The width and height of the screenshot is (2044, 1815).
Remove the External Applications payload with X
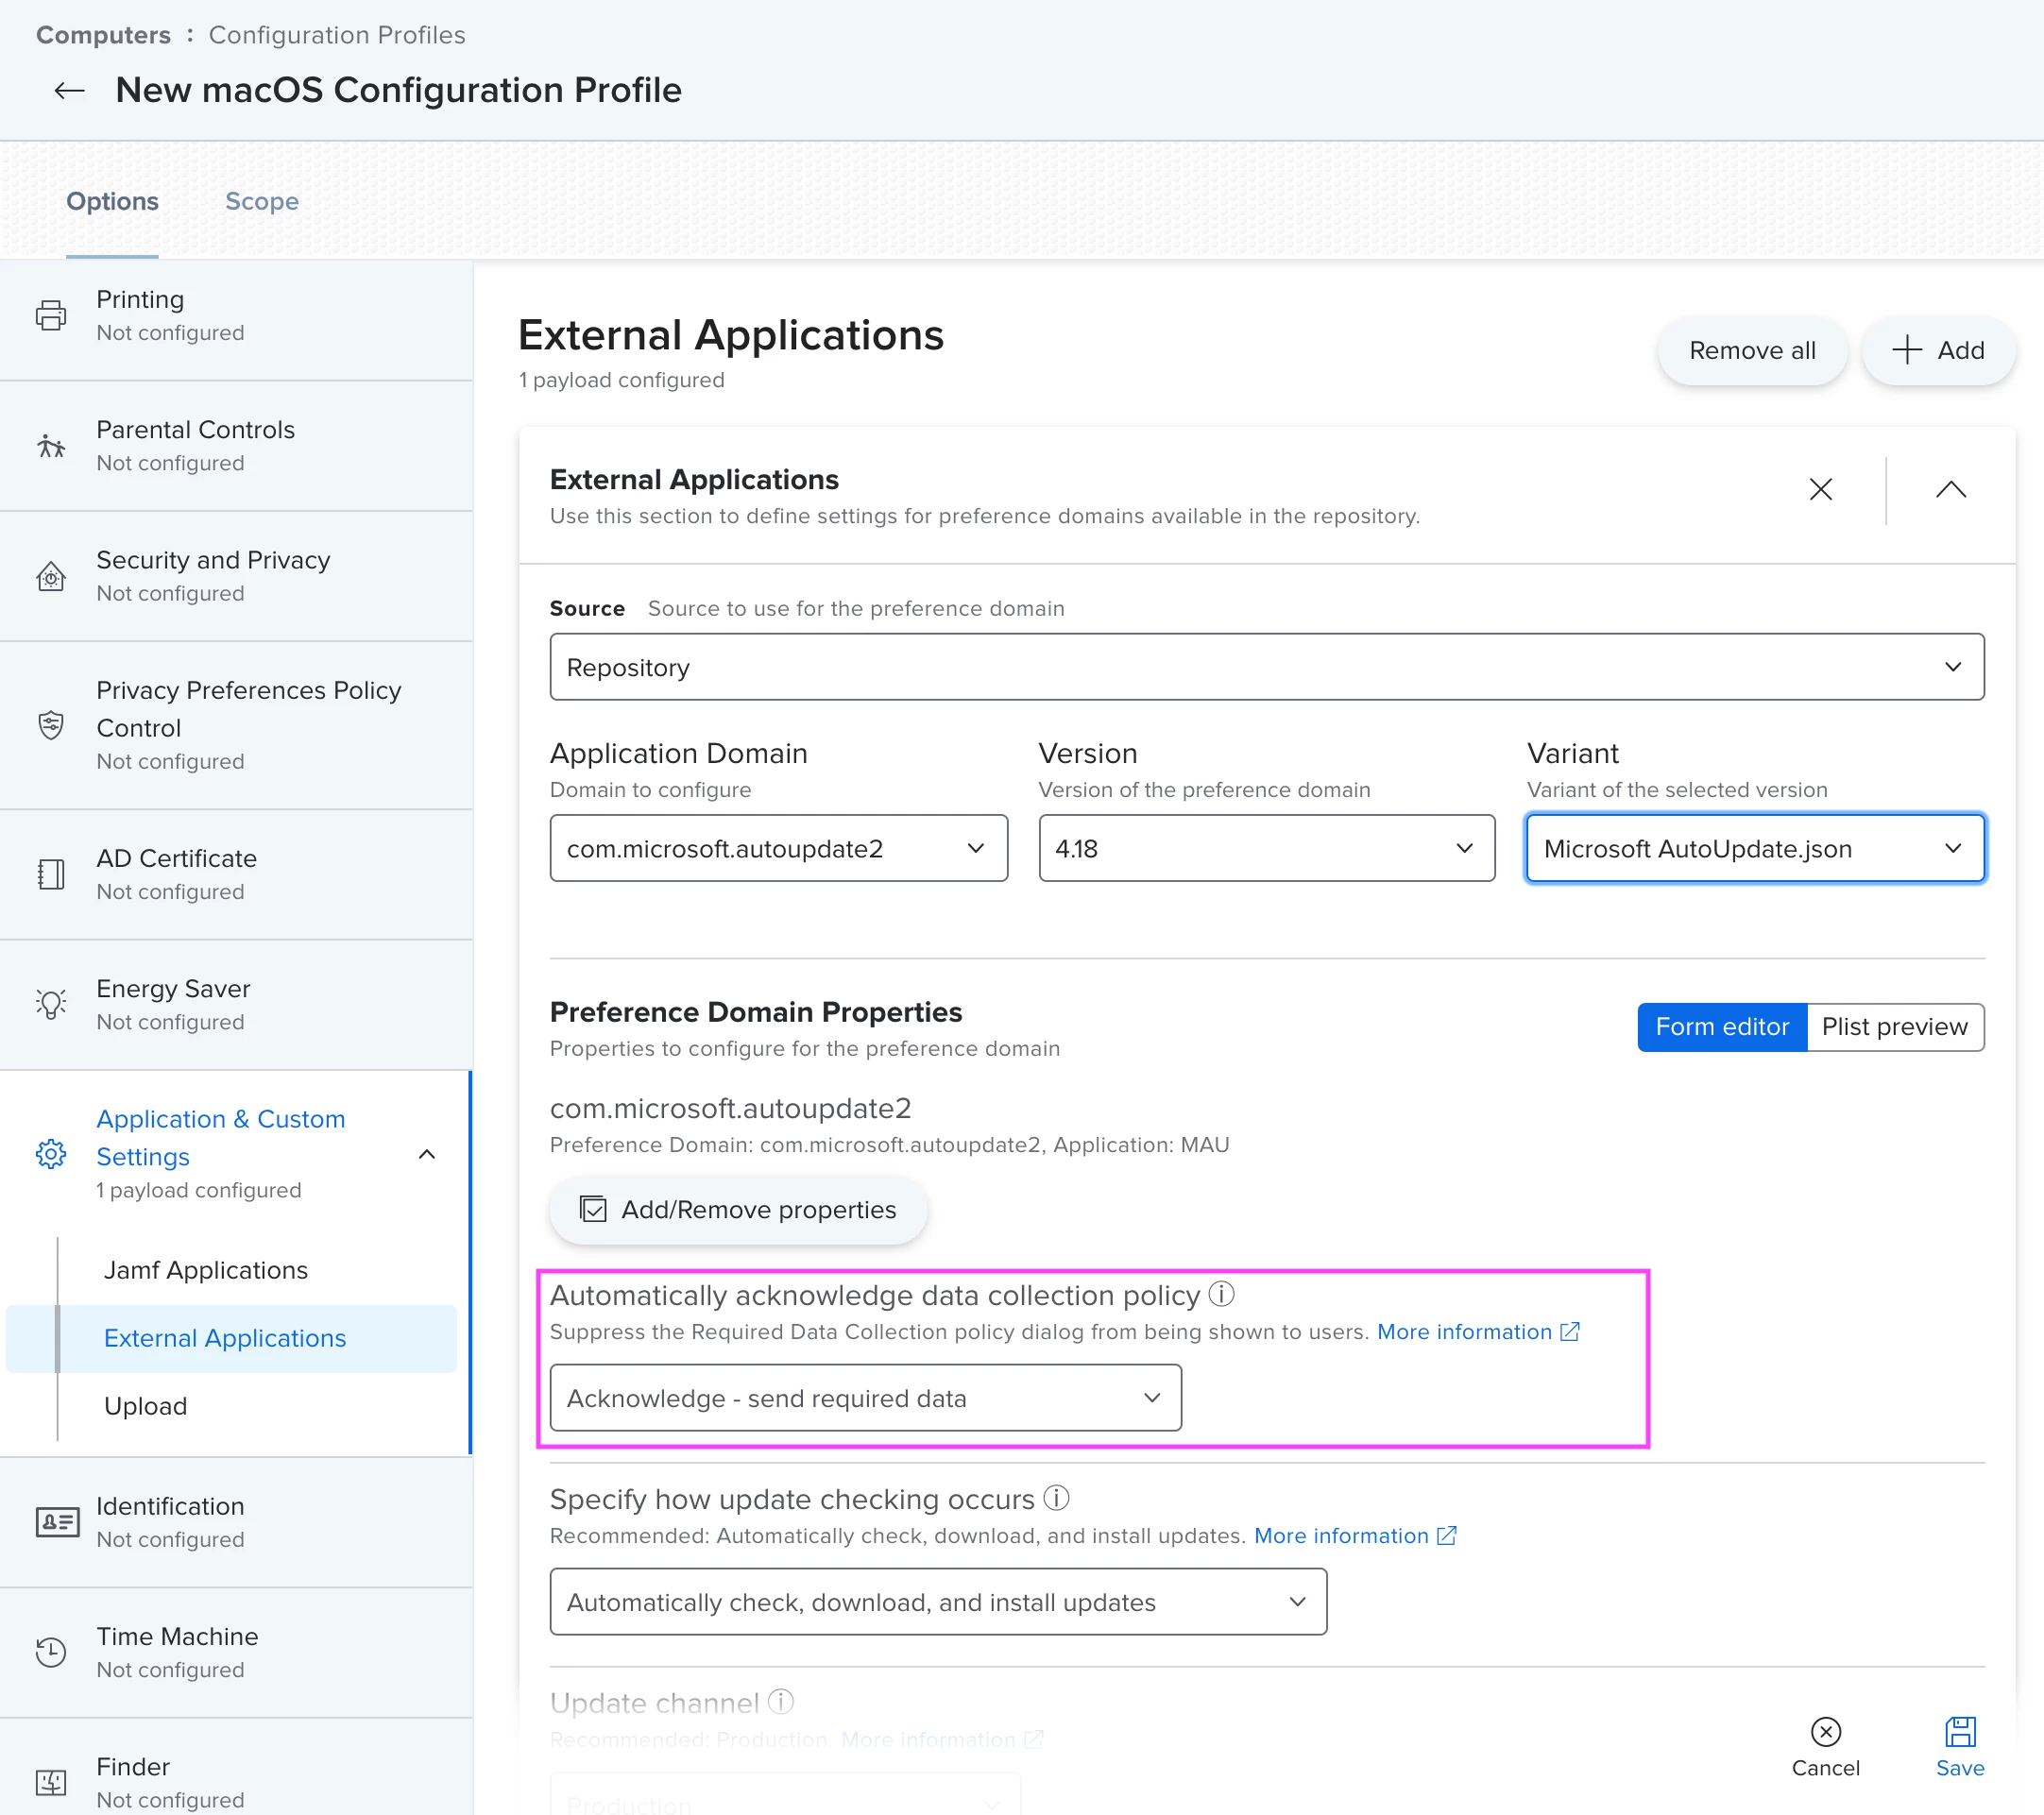point(1821,489)
